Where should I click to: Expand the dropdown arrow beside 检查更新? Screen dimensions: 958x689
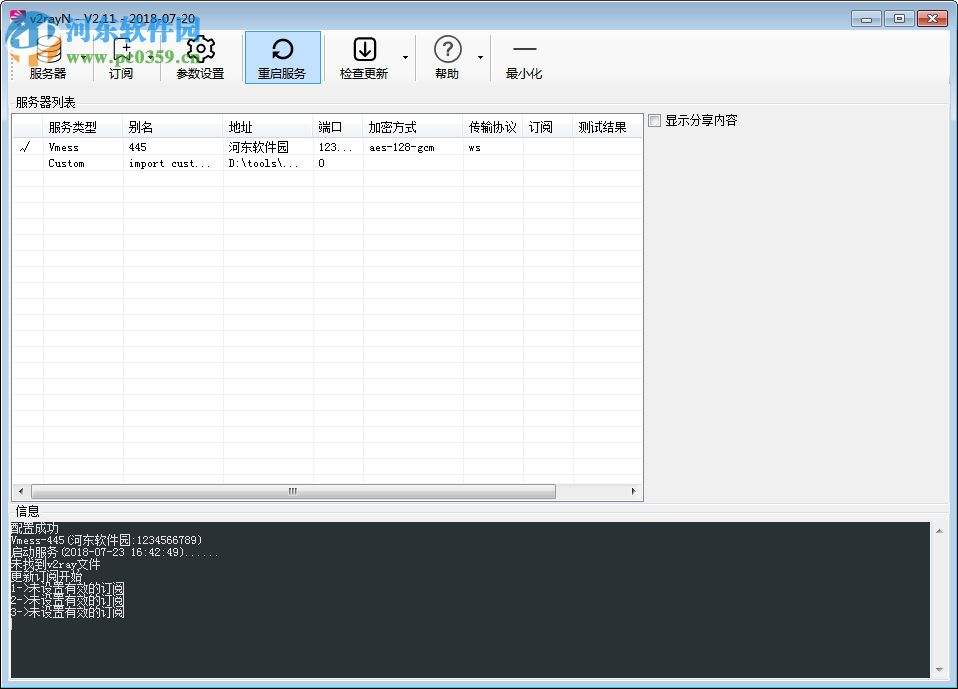(405, 58)
